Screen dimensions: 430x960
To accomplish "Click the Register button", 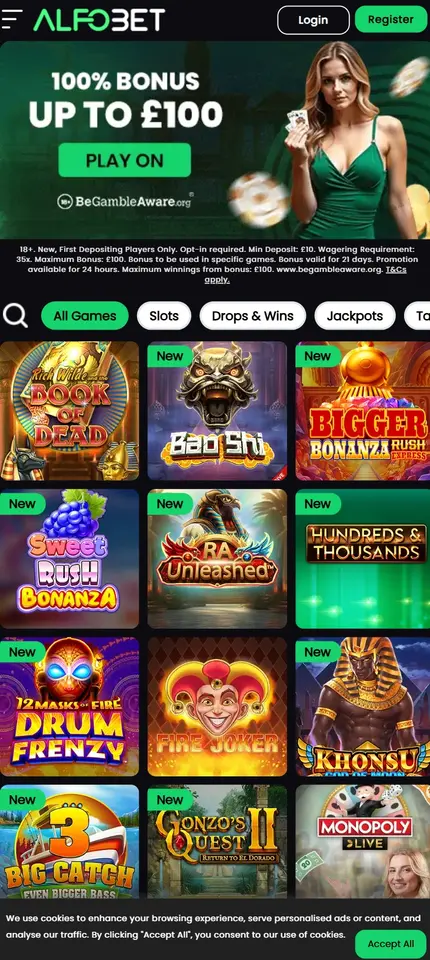I will coord(391,19).
